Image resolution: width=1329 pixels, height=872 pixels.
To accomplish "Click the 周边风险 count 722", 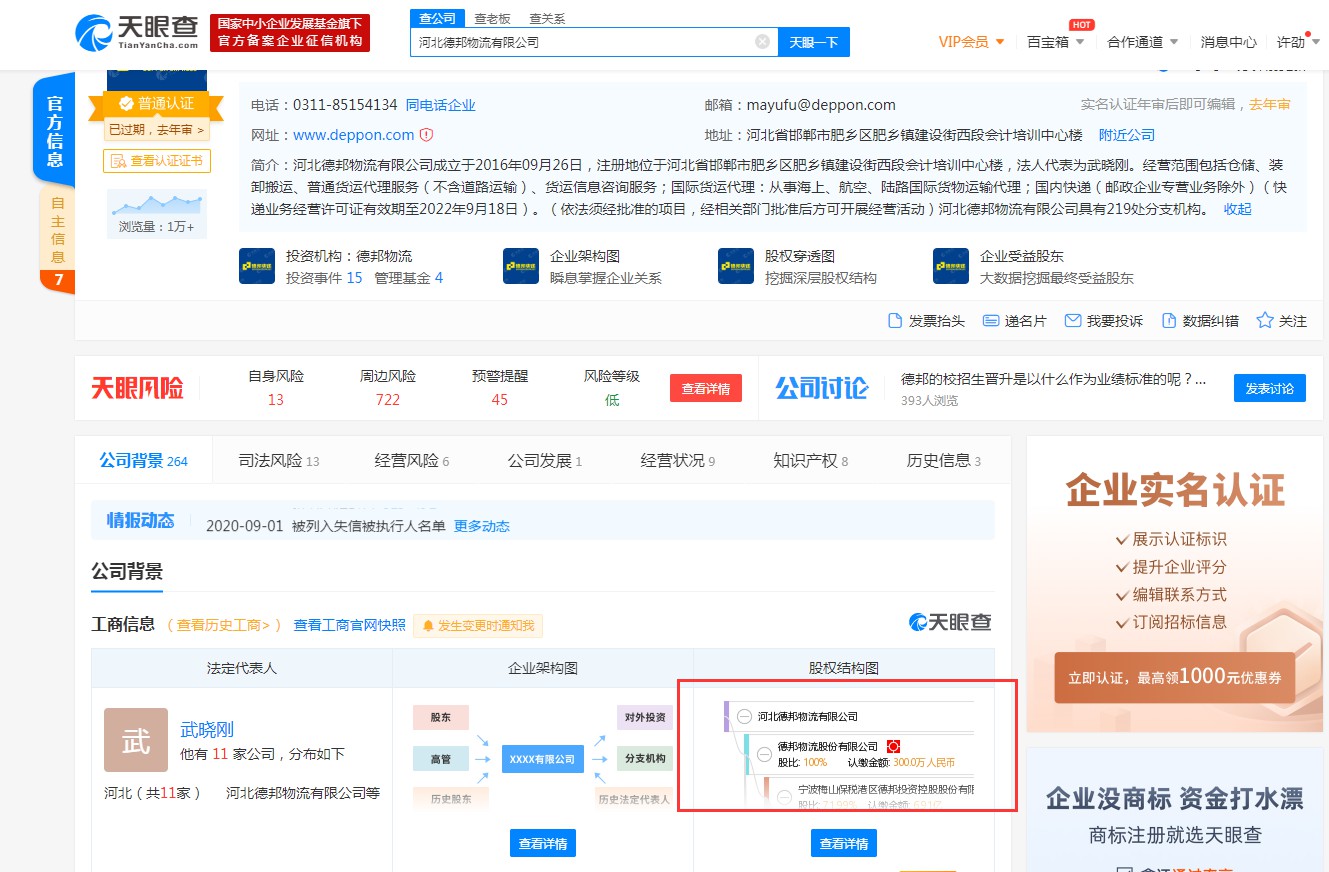I will 388,400.
